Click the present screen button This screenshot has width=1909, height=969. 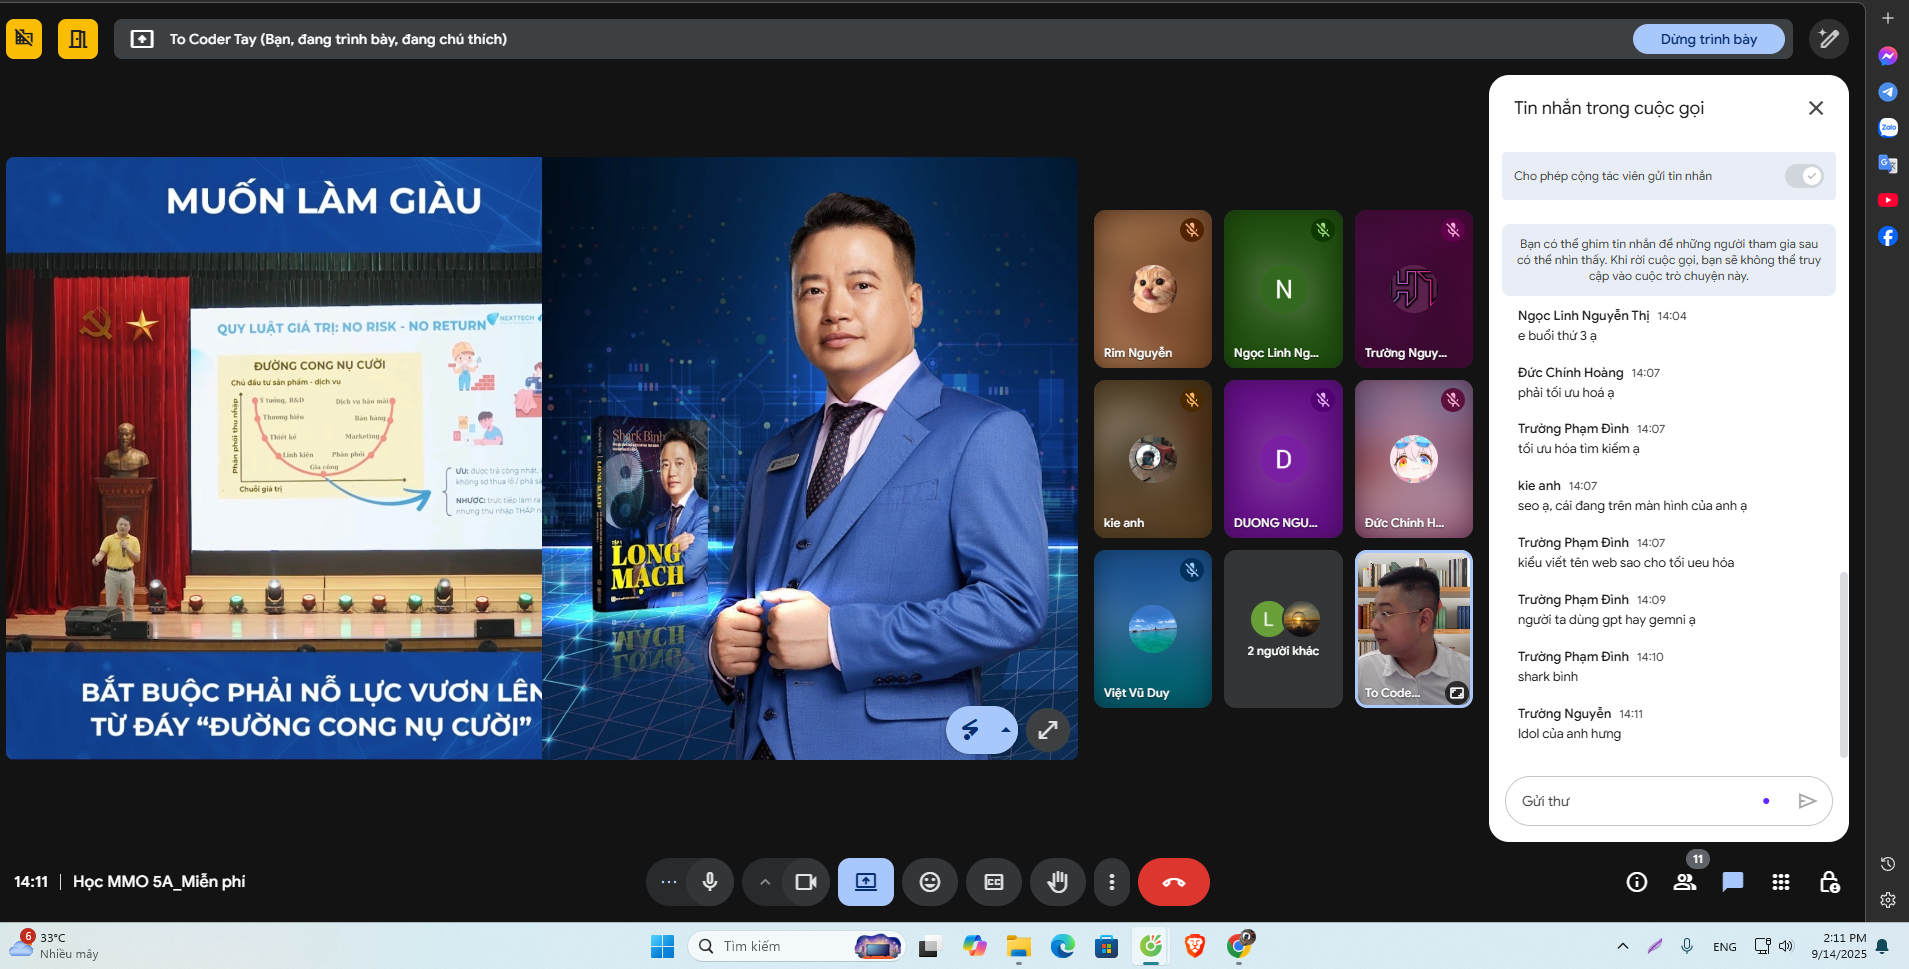pos(866,882)
